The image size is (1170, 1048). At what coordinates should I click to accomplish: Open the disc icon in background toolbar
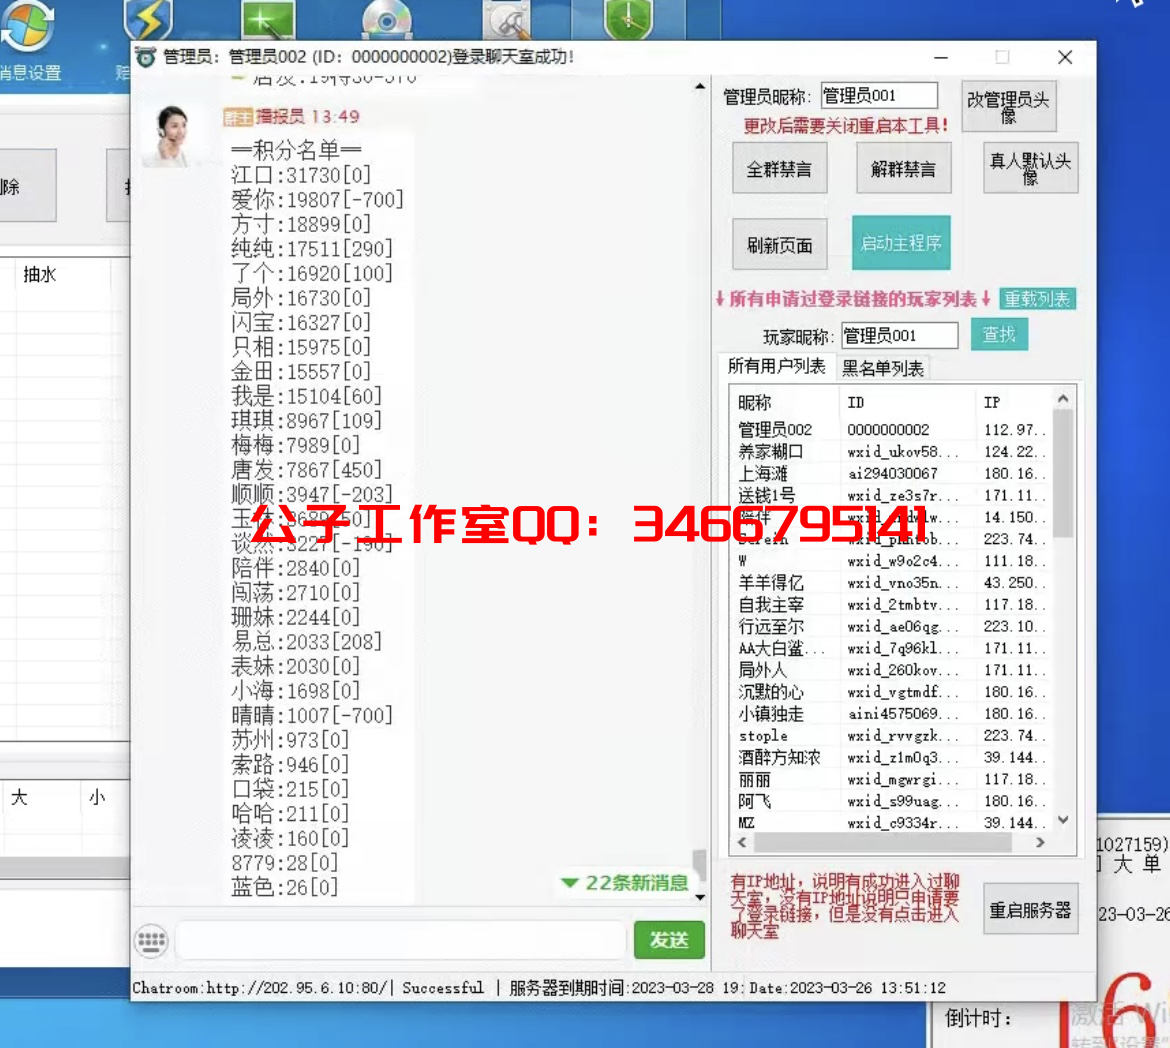point(387,19)
